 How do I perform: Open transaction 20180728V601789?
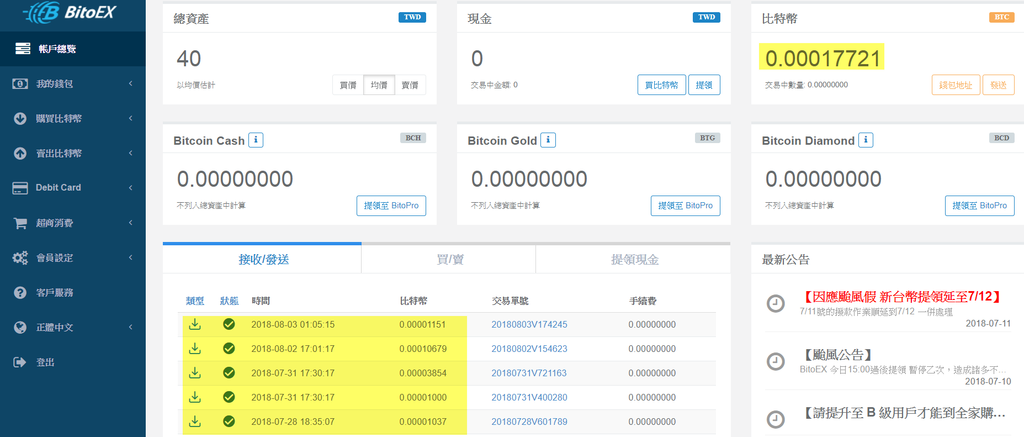529,421
